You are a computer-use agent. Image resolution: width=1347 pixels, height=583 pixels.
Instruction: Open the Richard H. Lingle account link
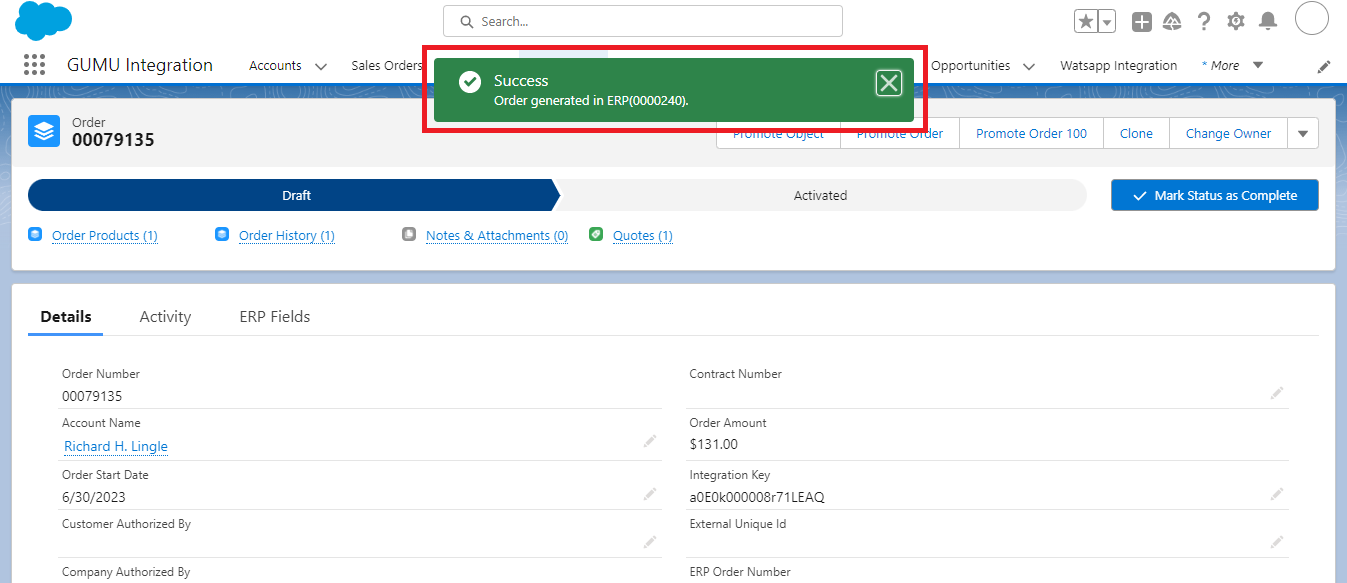coord(116,446)
